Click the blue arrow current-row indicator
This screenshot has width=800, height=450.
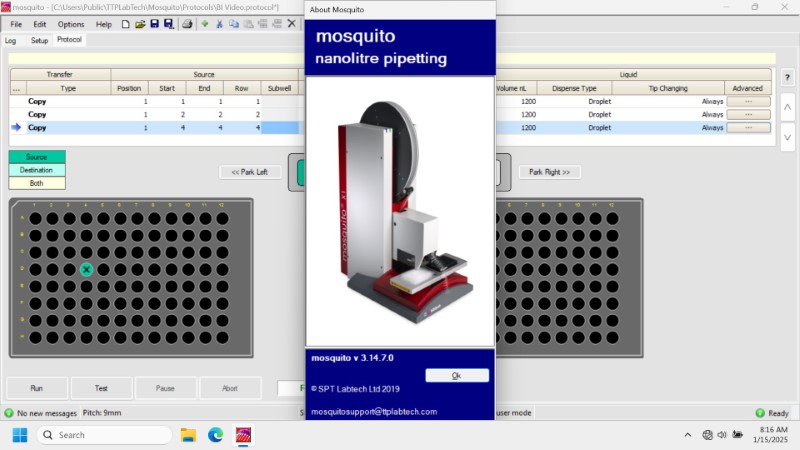pos(16,128)
